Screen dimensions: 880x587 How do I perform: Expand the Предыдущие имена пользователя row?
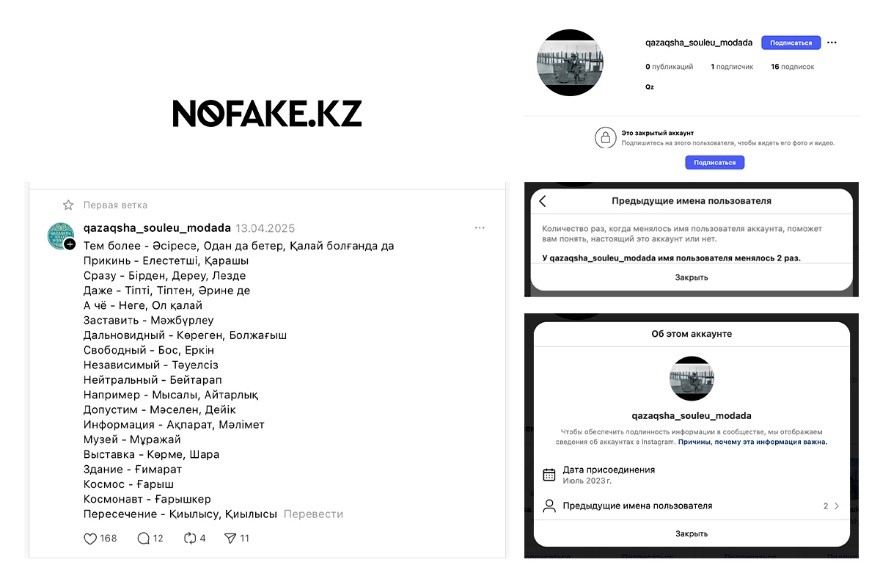(x=691, y=506)
